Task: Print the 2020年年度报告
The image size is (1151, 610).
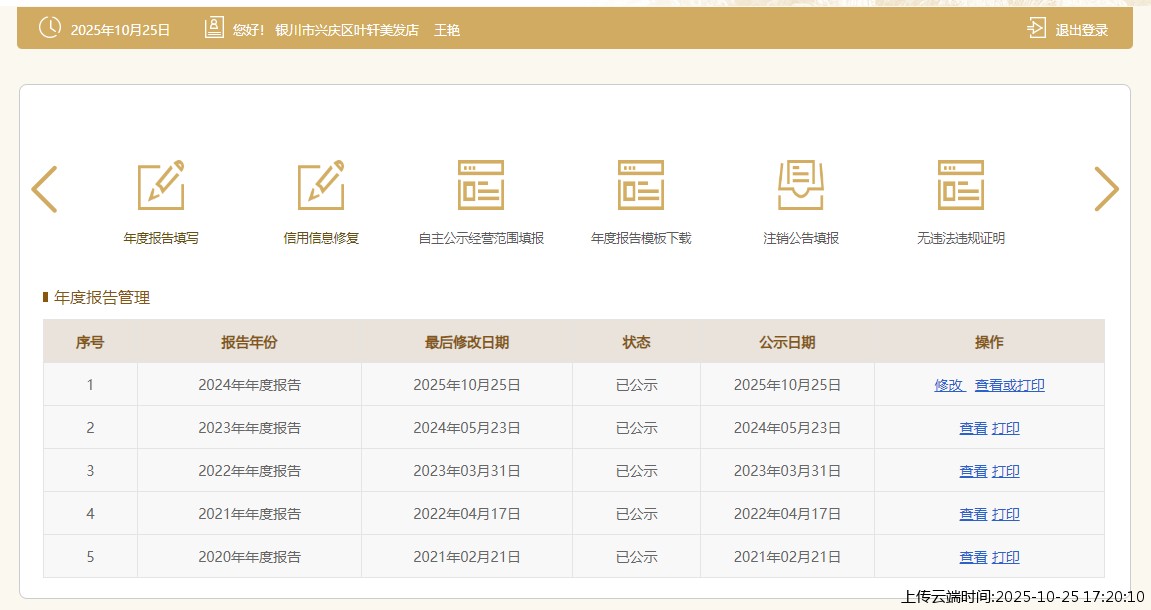Action: tap(1006, 557)
